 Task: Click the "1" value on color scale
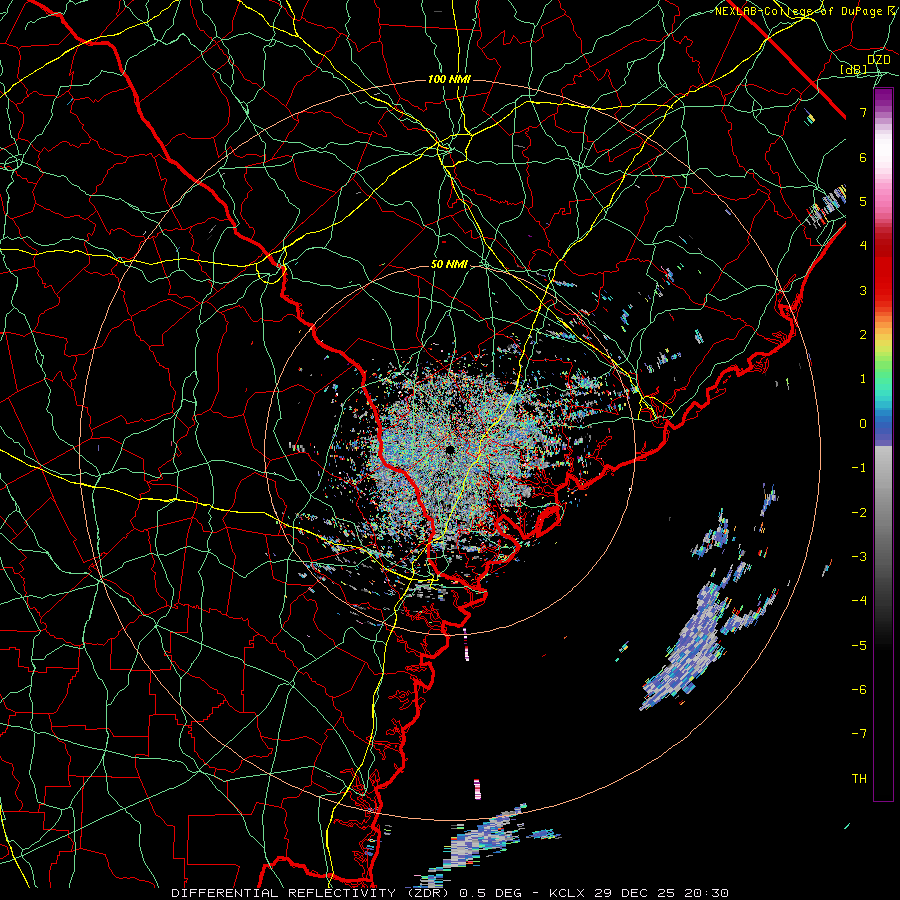pyautogui.click(x=863, y=379)
